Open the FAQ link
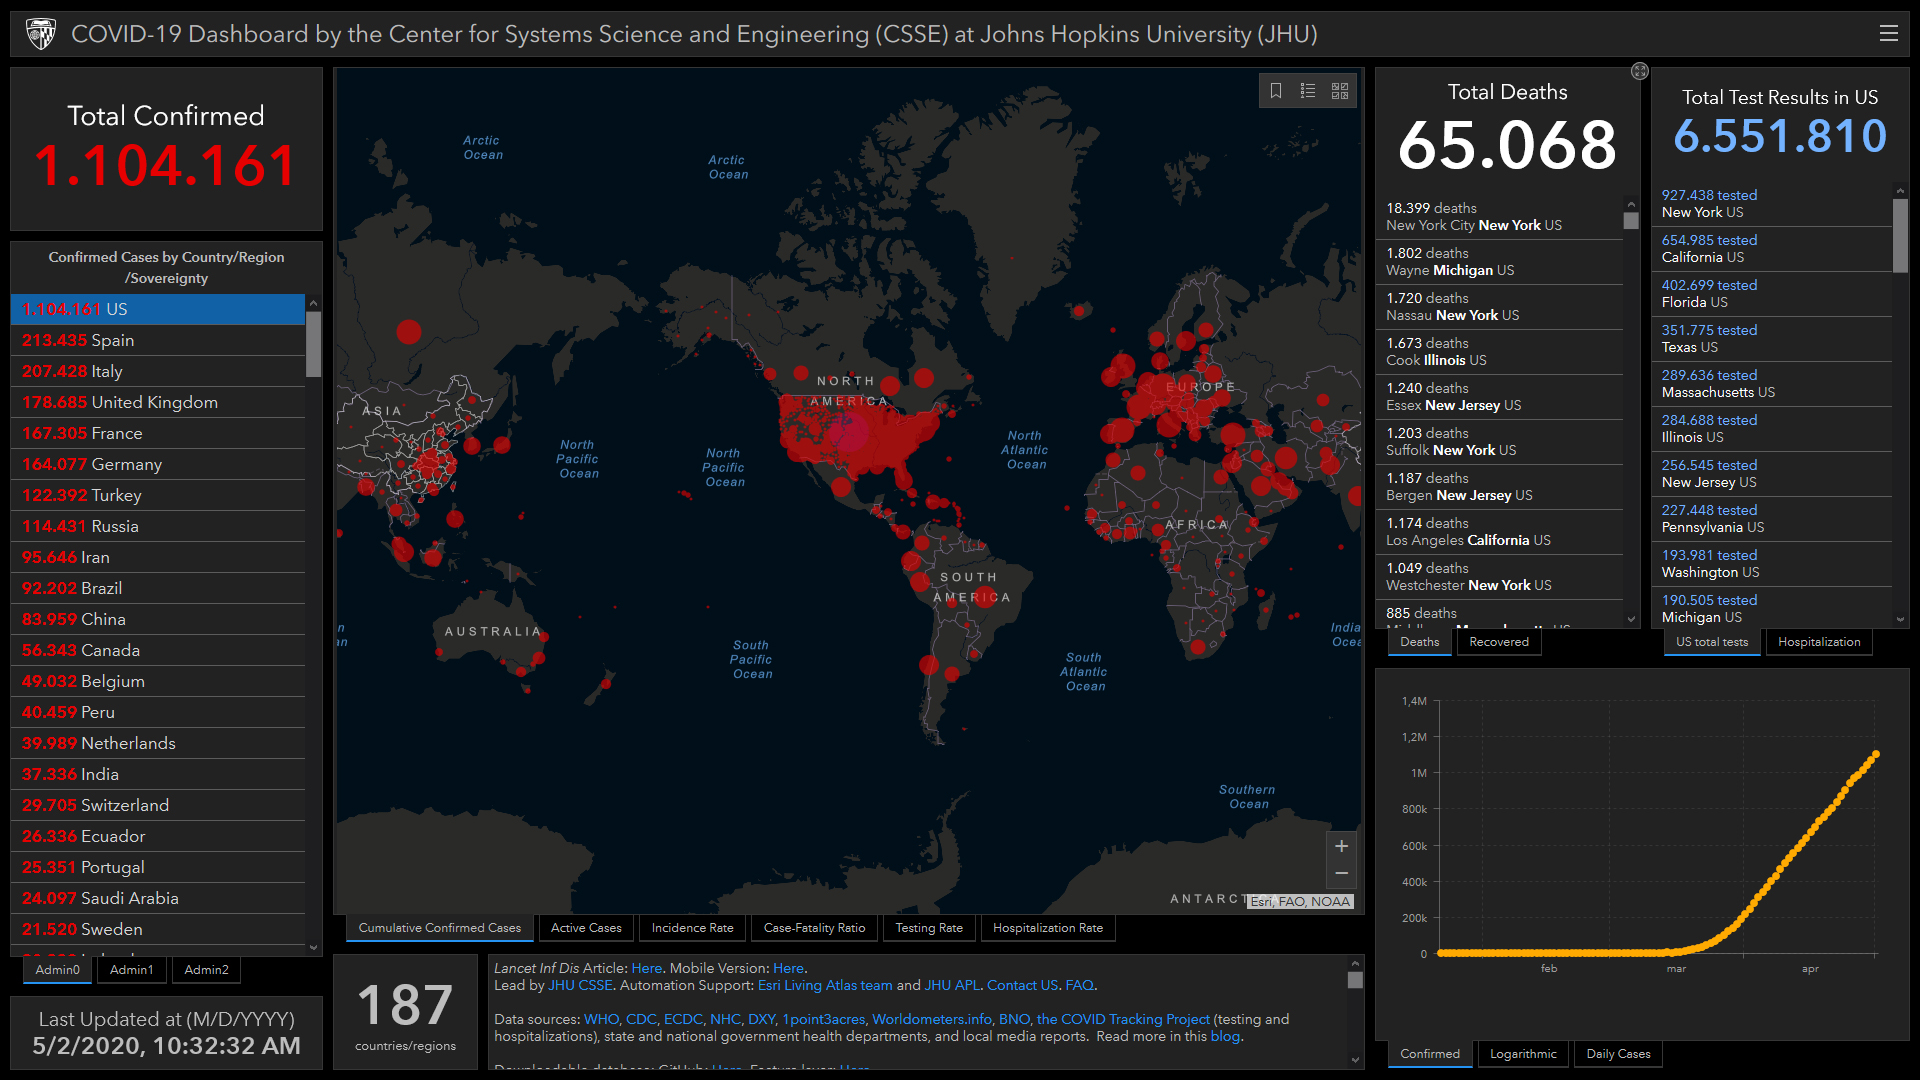This screenshot has width=1920, height=1080. 1079,985
